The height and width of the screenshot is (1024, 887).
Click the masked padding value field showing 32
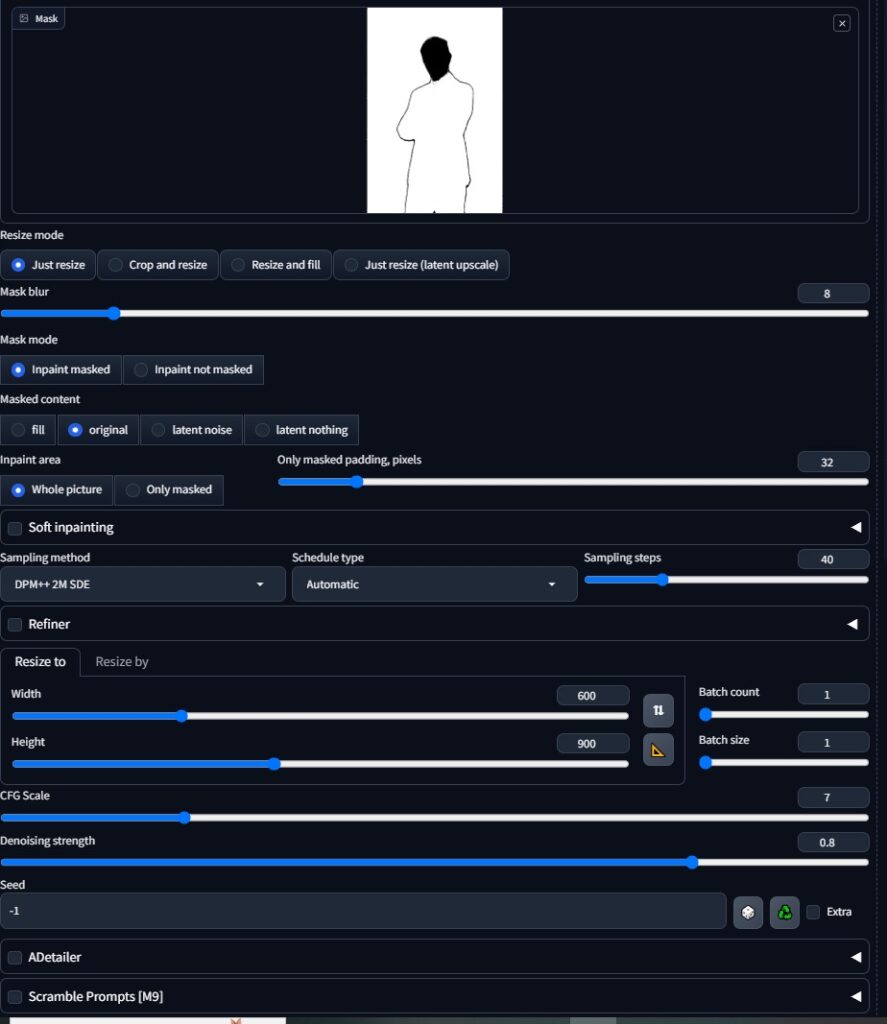pos(833,462)
